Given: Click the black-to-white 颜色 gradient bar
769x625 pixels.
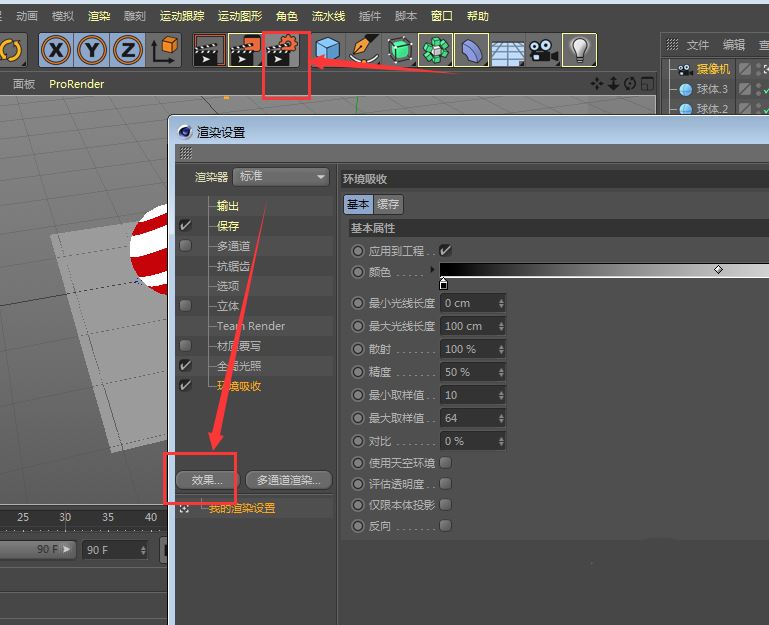Looking at the screenshot, I should (600, 270).
